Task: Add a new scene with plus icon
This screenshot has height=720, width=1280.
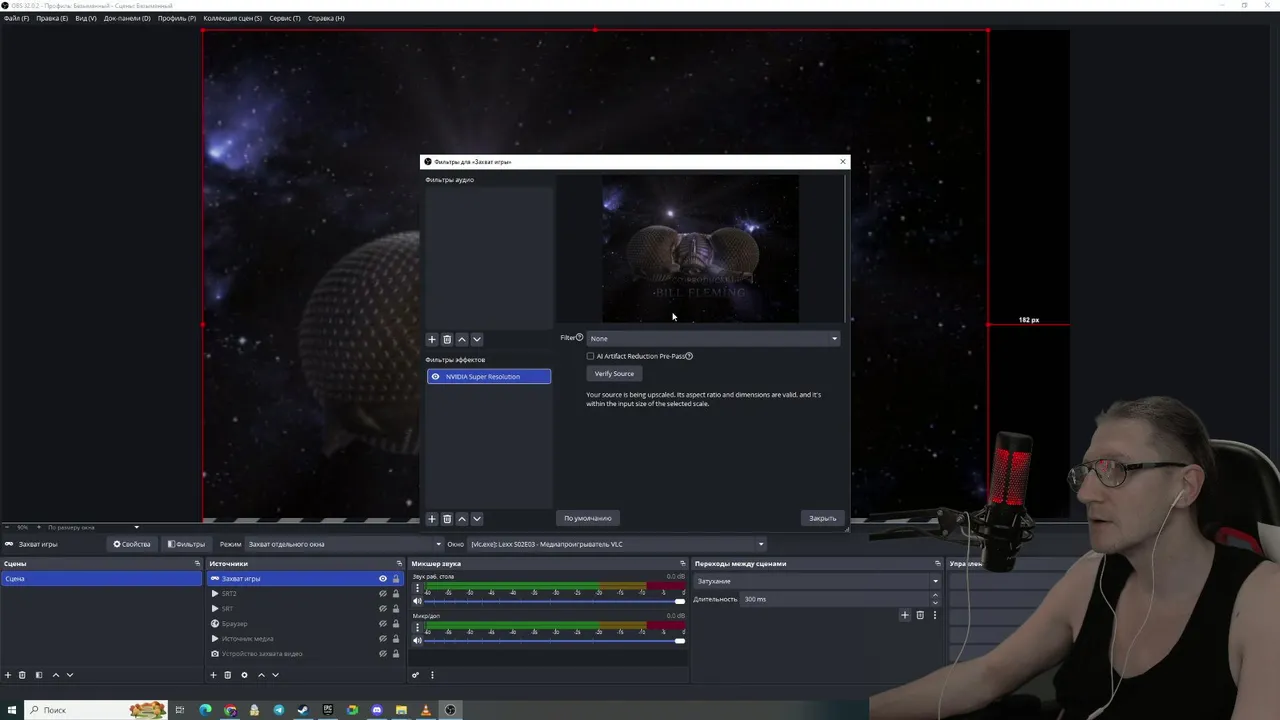Action: [x=8, y=675]
